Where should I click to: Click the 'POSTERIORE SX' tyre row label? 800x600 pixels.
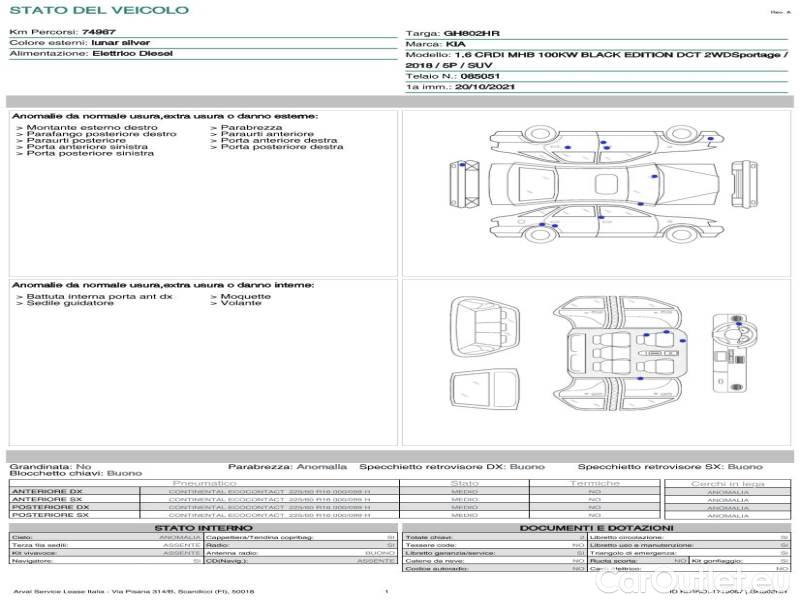51,515
